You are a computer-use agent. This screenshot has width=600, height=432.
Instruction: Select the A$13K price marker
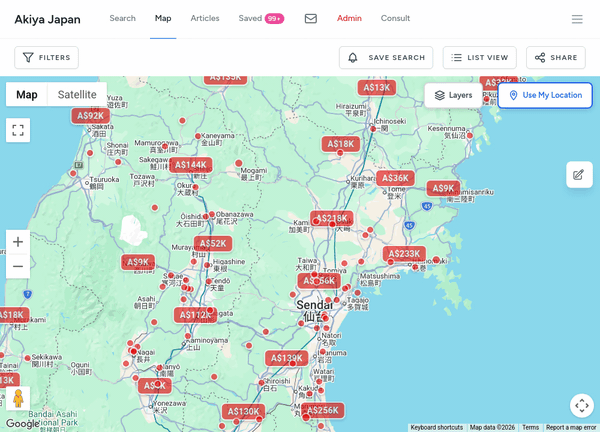[377, 88]
